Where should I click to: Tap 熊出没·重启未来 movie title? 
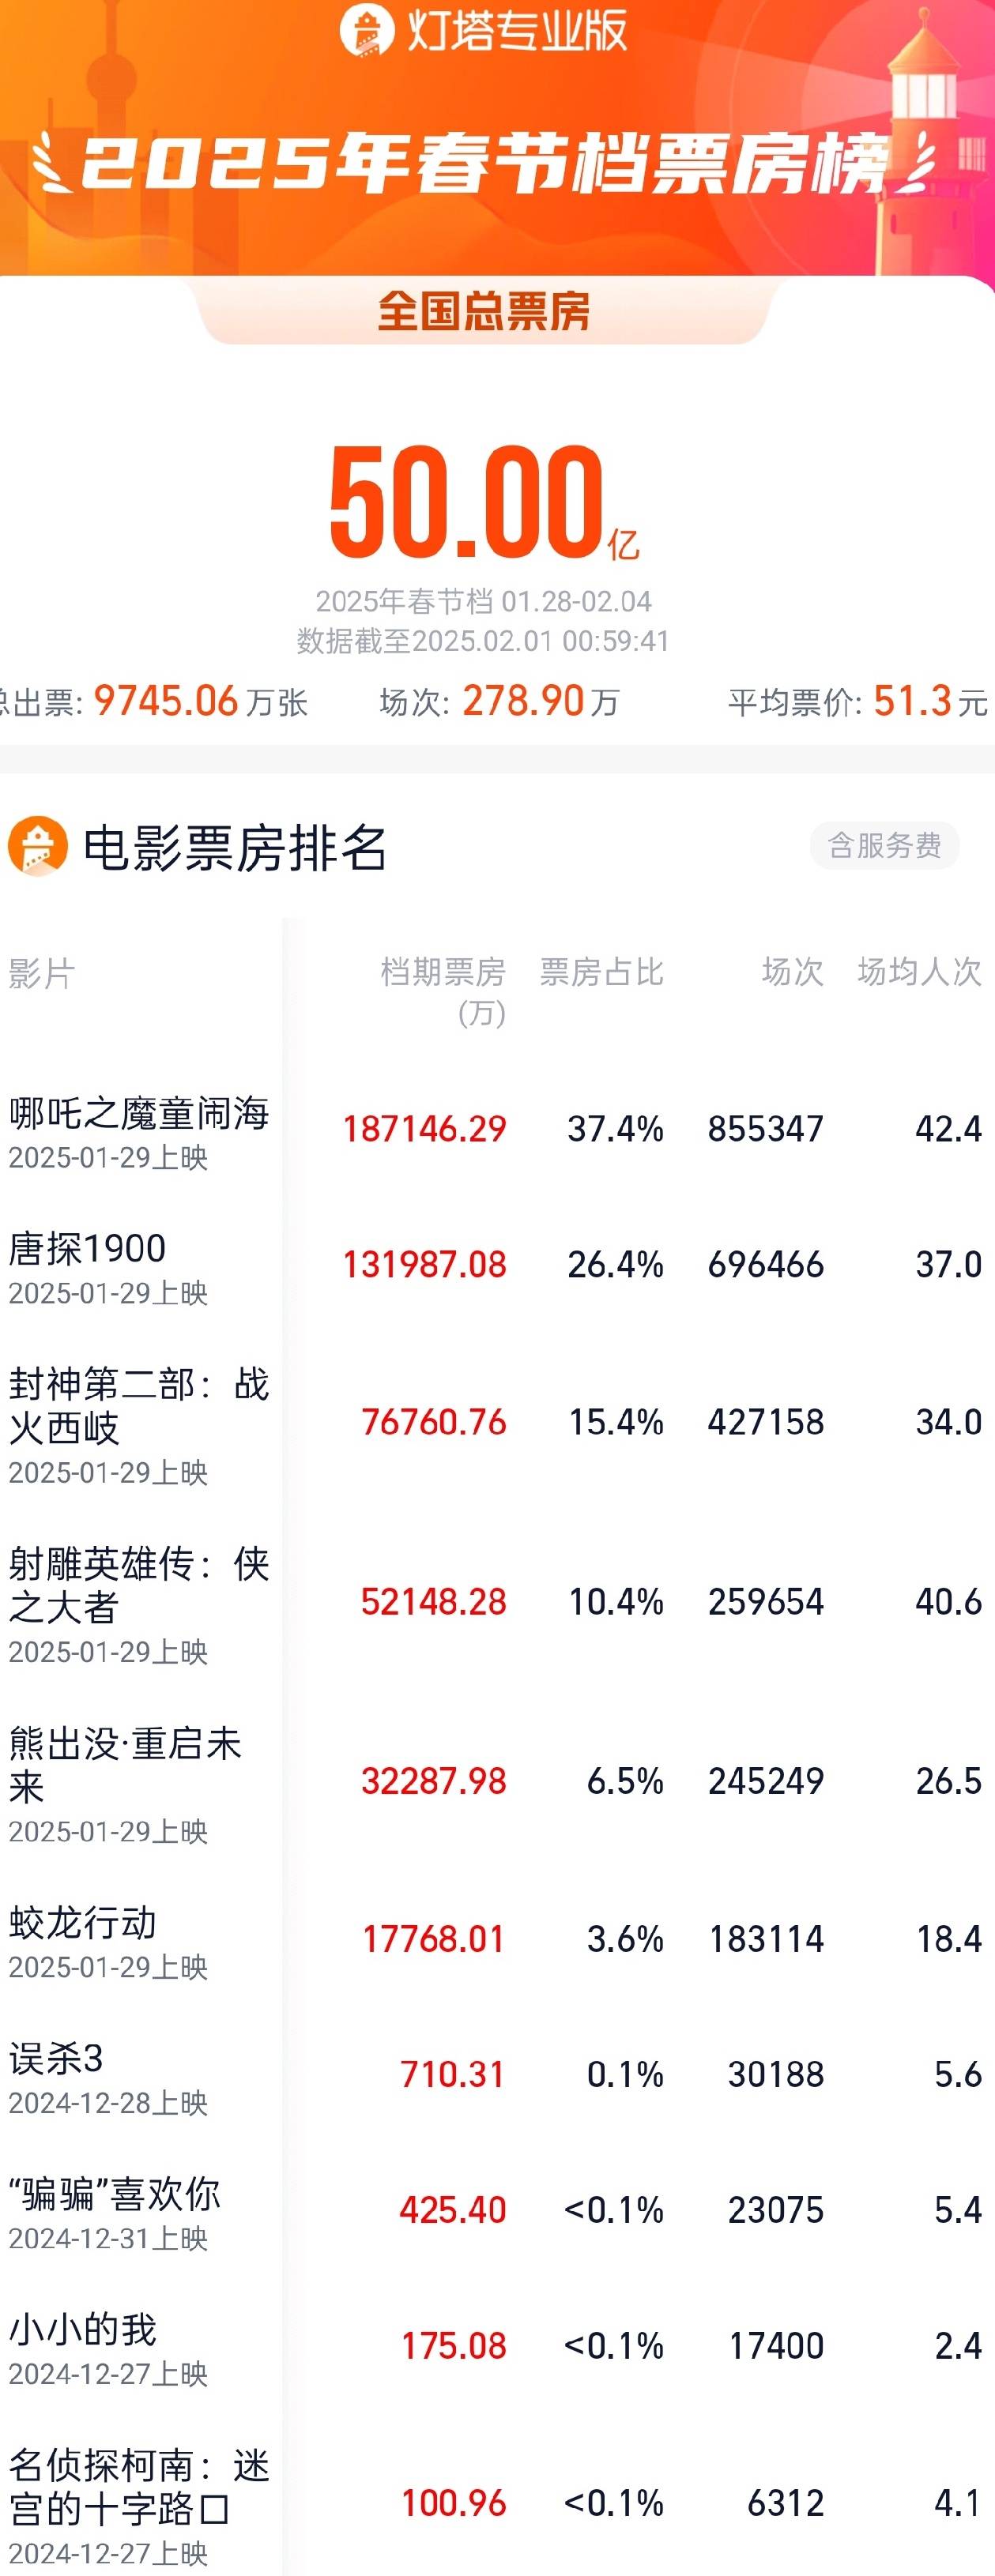(125, 1765)
